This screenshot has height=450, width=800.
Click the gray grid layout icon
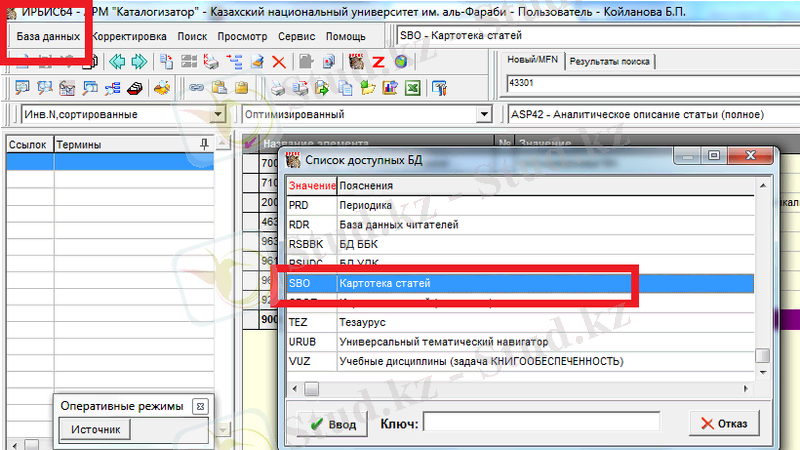coord(189,62)
